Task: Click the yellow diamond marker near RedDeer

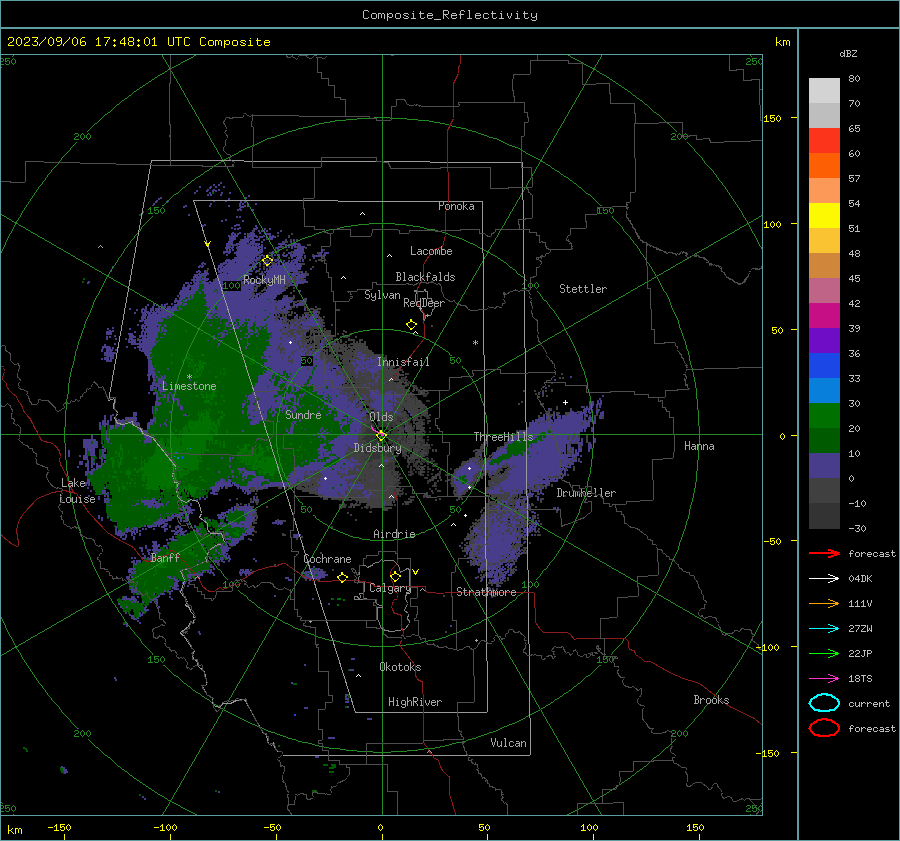Action: click(x=412, y=325)
